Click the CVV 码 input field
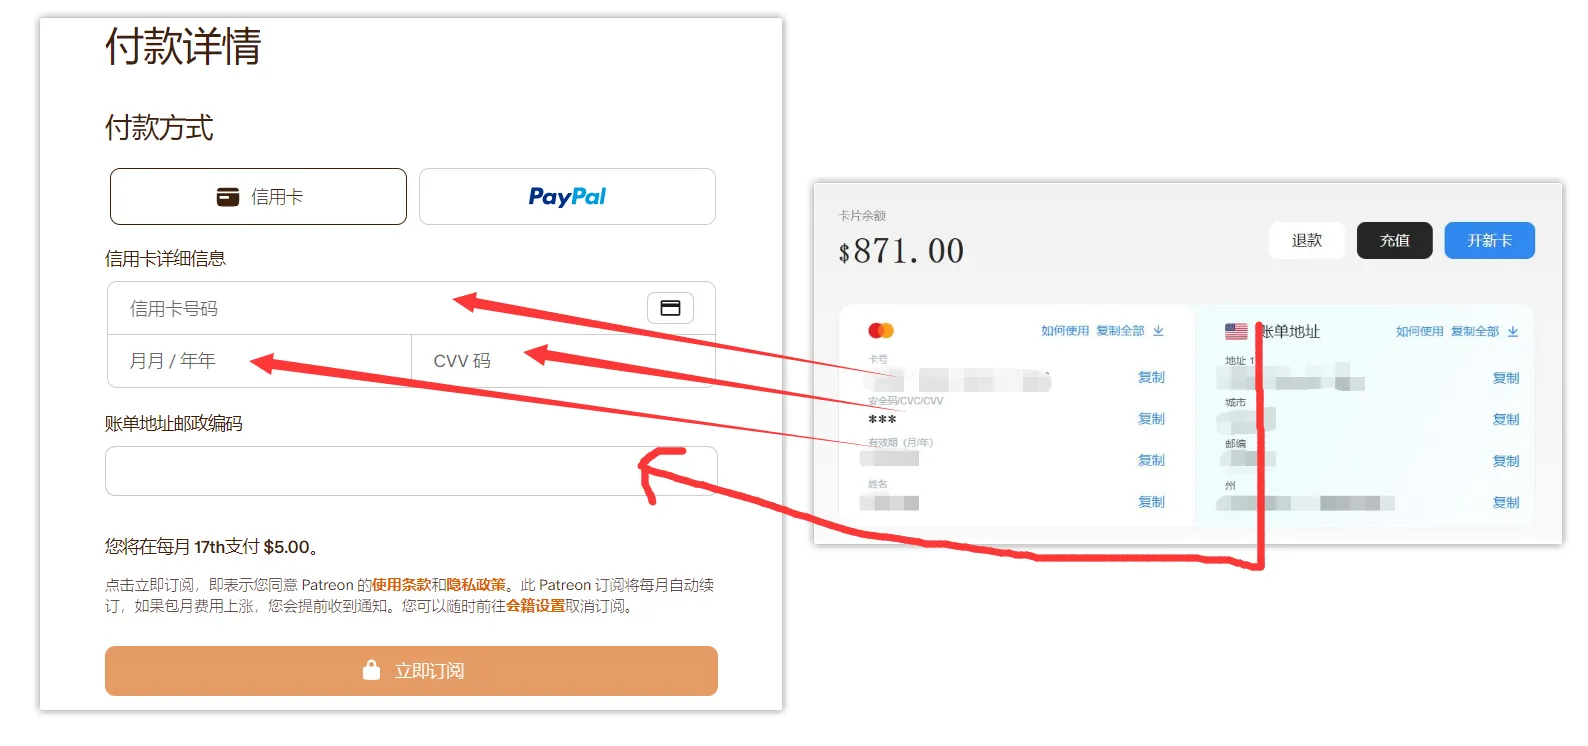 pos(563,361)
